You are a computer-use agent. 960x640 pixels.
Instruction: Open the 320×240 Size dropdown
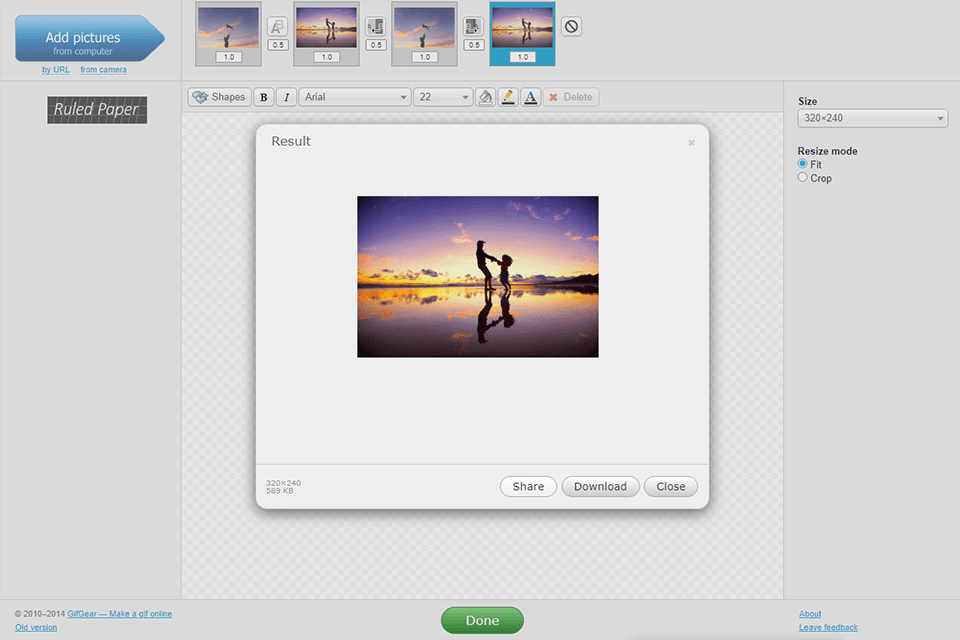point(871,117)
